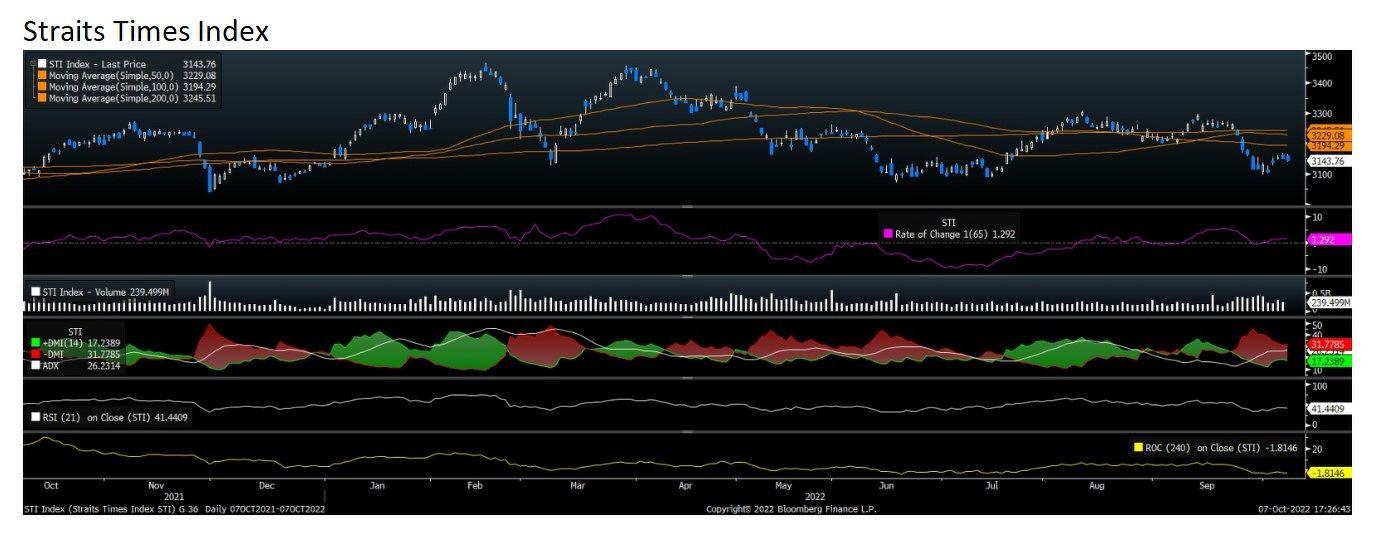
Task: Toggle the green +DMI(14) legend box
Action: 38,341
